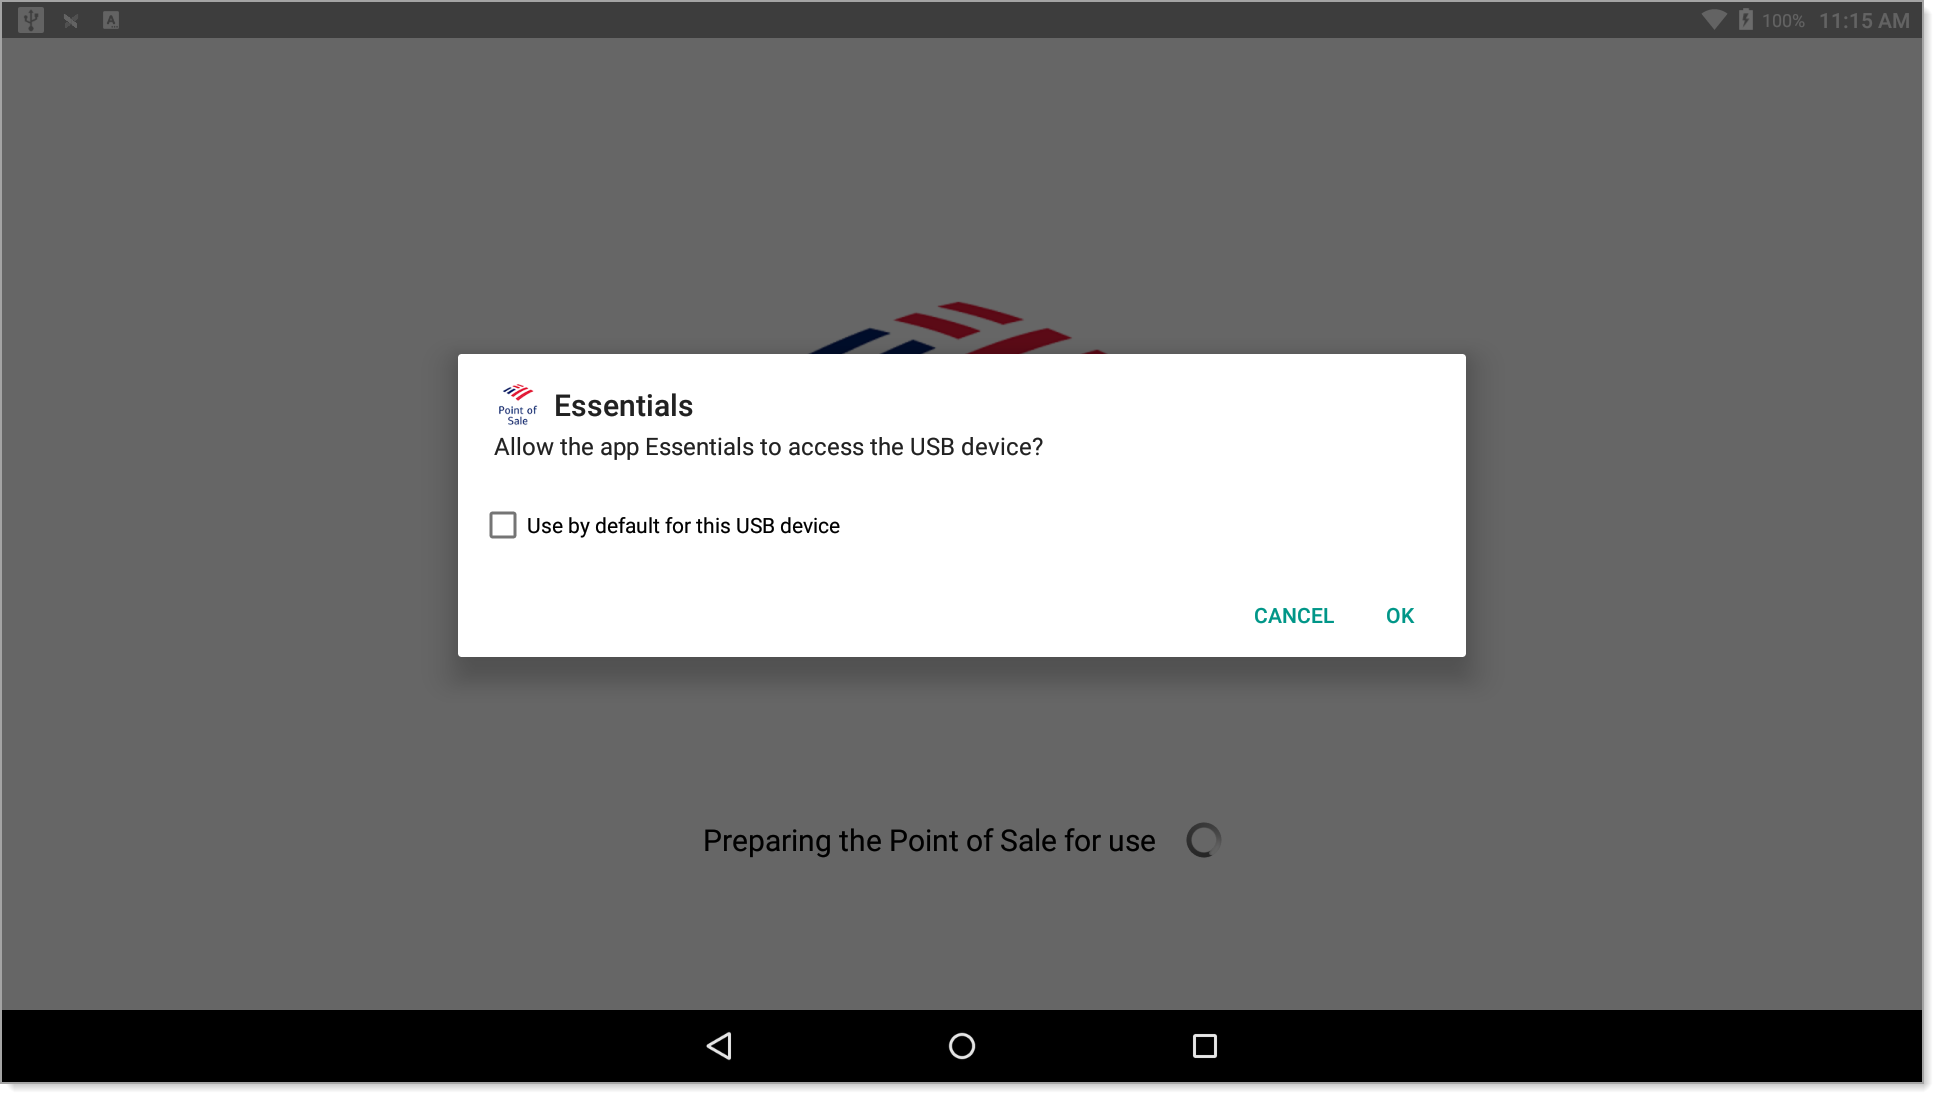This screenshot has width=1939, height=1099.
Task: Click the font or text icon in status bar
Action: [x=109, y=17]
